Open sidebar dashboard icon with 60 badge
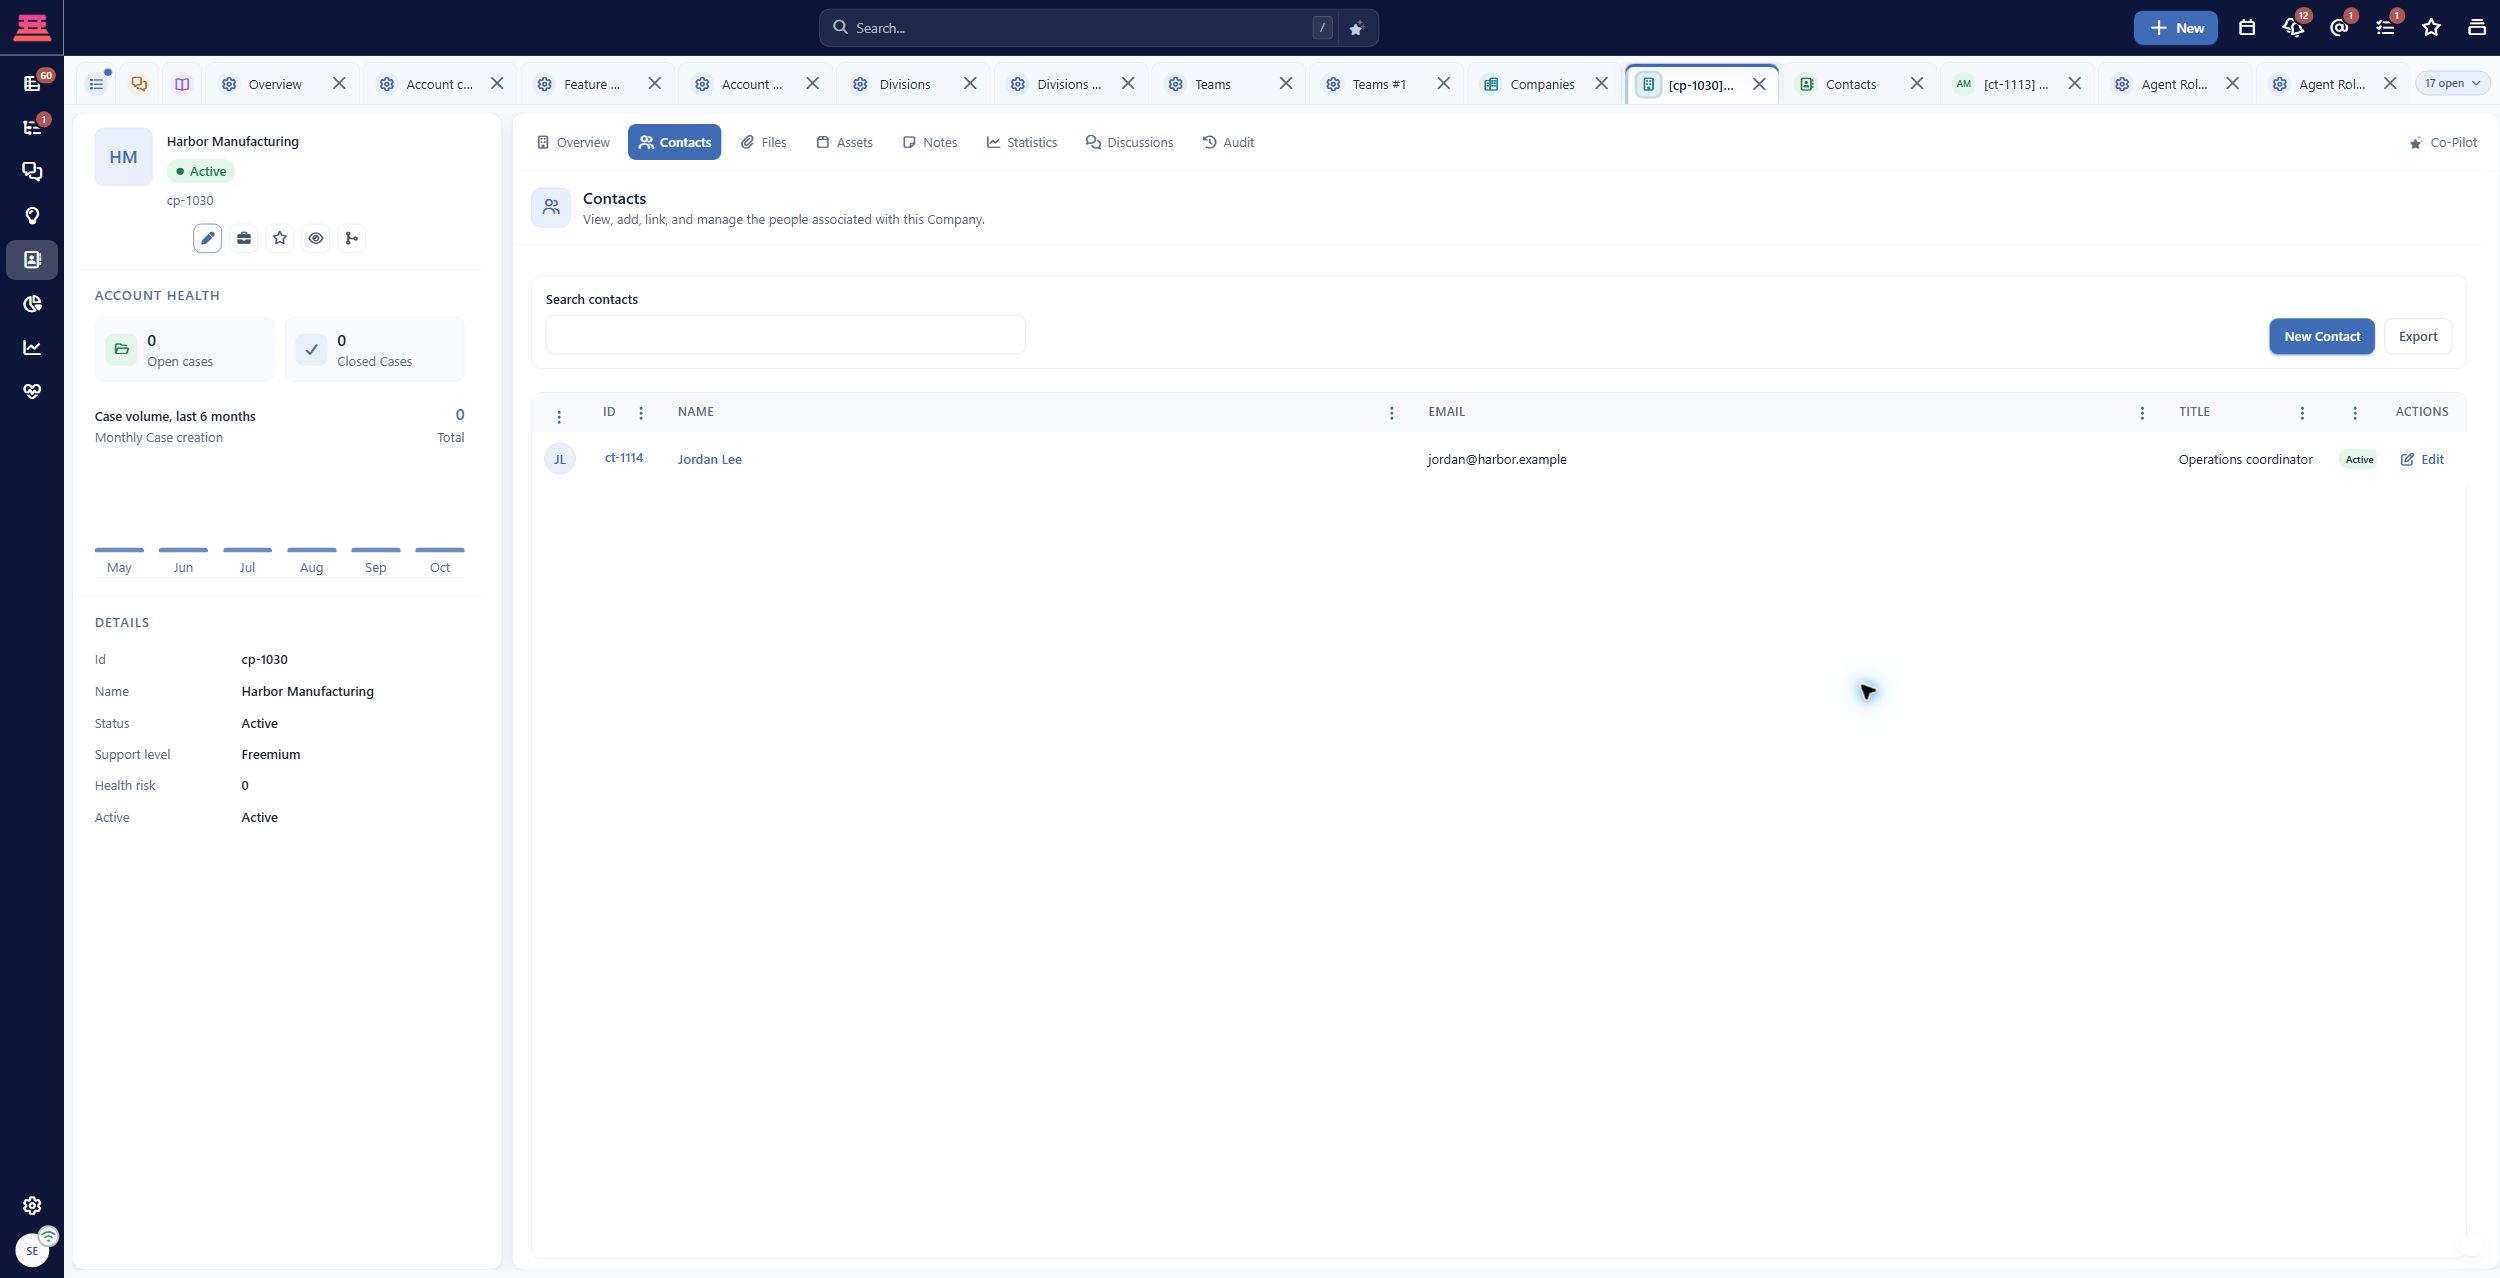Screen dimensions: 2500x1278 [x=32, y=83]
